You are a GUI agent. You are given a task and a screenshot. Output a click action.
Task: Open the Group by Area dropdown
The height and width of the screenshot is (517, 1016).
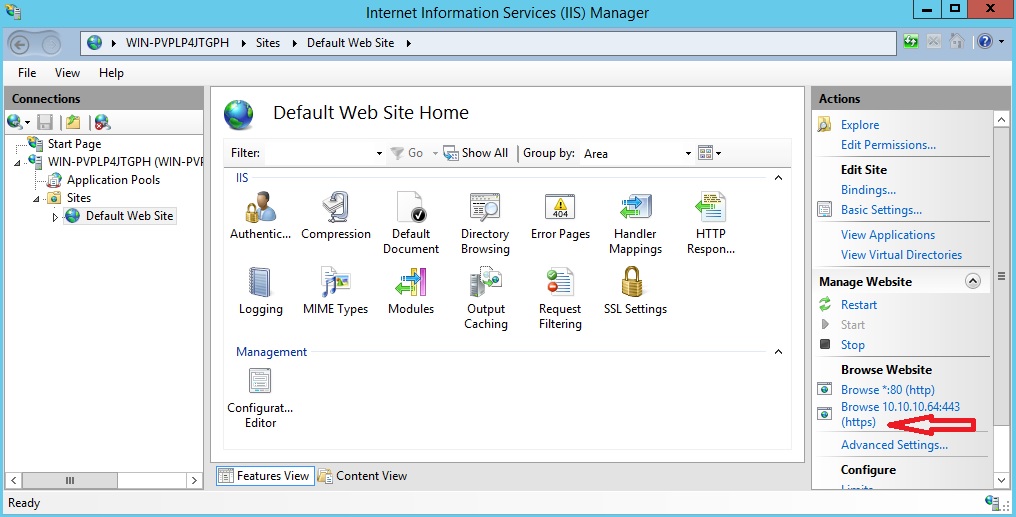pos(636,154)
